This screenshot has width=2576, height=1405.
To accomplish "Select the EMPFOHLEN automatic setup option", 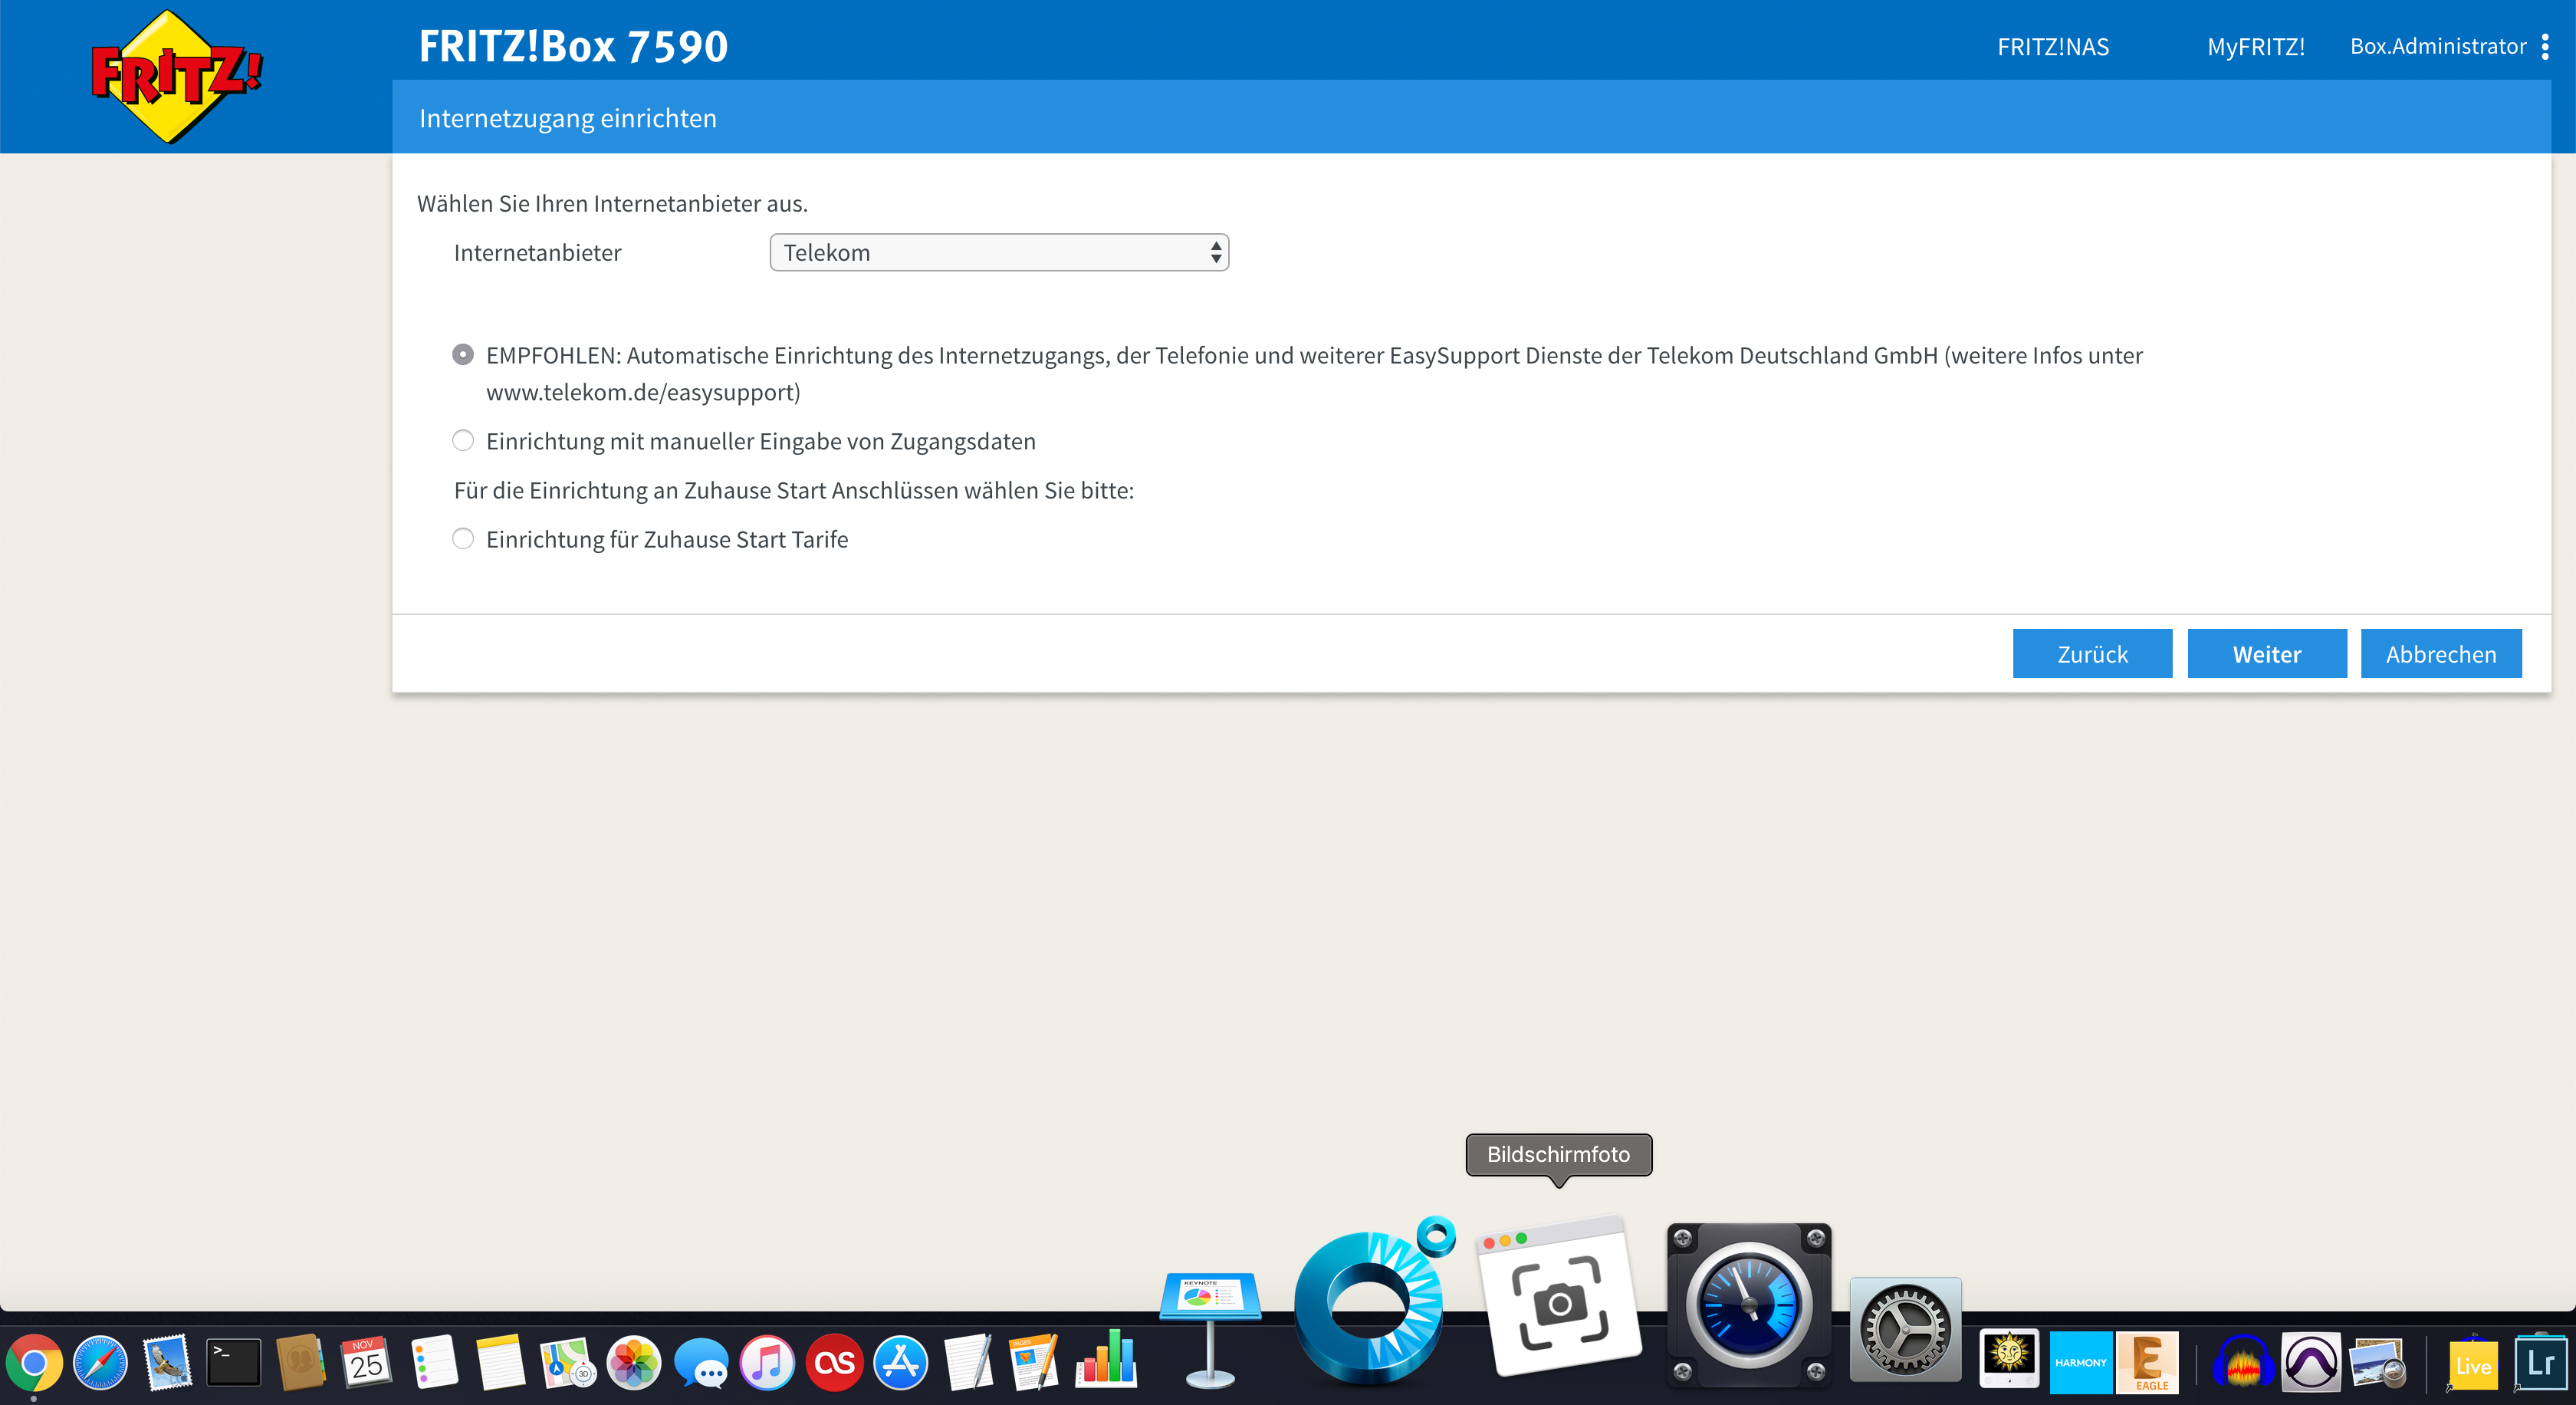I will click(462, 355).
